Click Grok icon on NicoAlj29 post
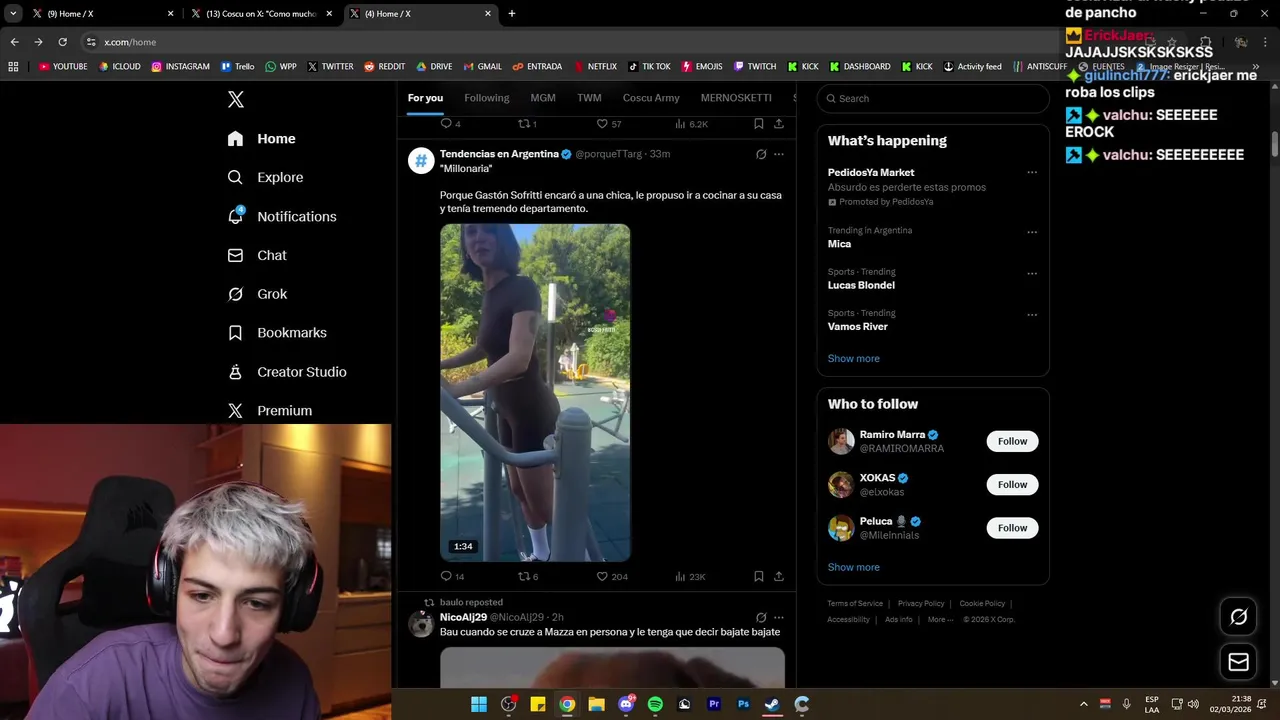This screenshot has width=1280, height=720. (761, 617)
